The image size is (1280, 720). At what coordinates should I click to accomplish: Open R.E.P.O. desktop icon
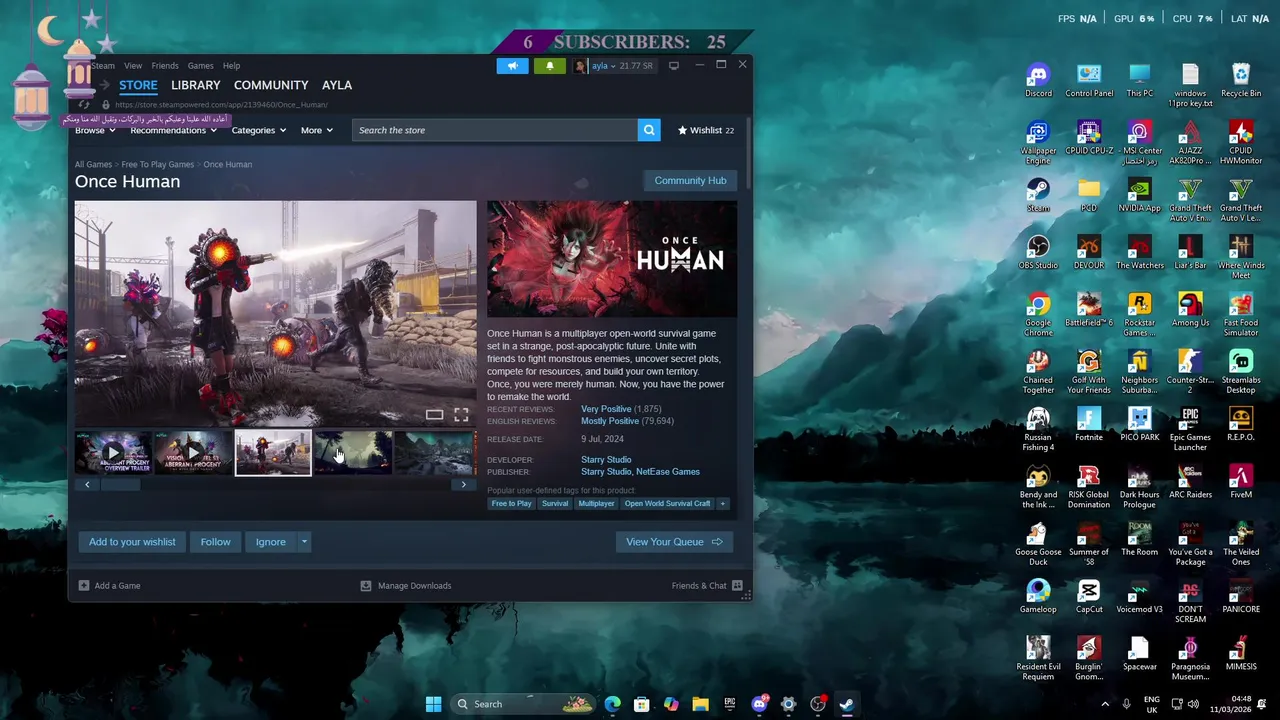(x=1241, y=425)
